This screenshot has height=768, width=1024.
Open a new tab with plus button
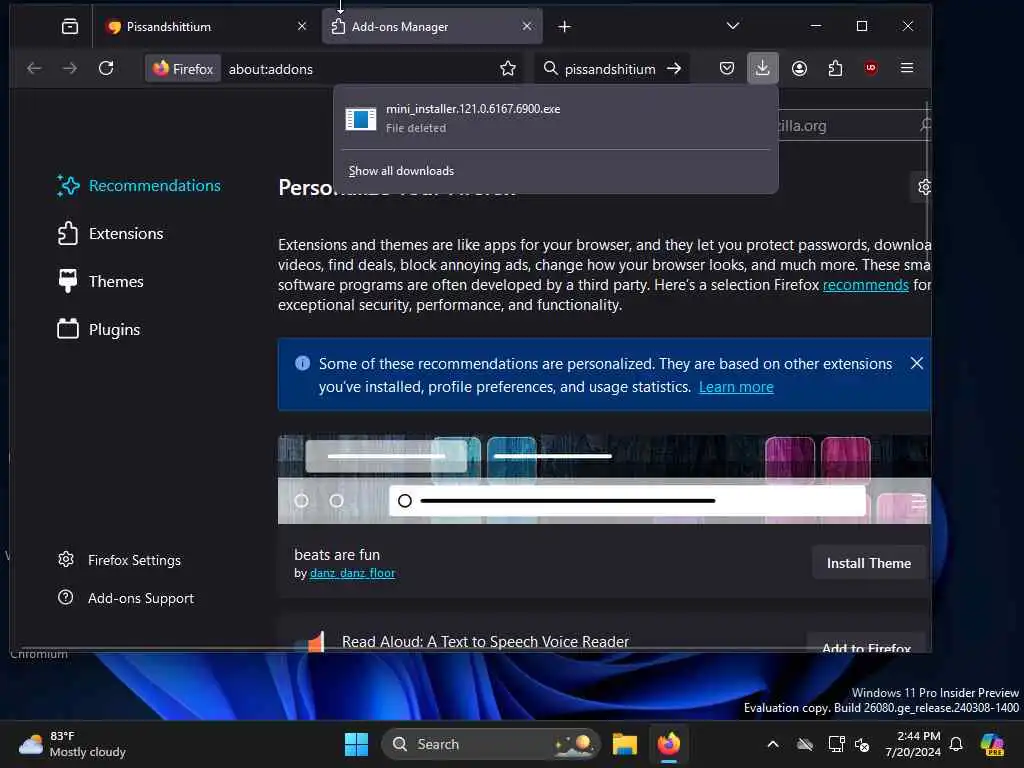[x=564, y=27]
